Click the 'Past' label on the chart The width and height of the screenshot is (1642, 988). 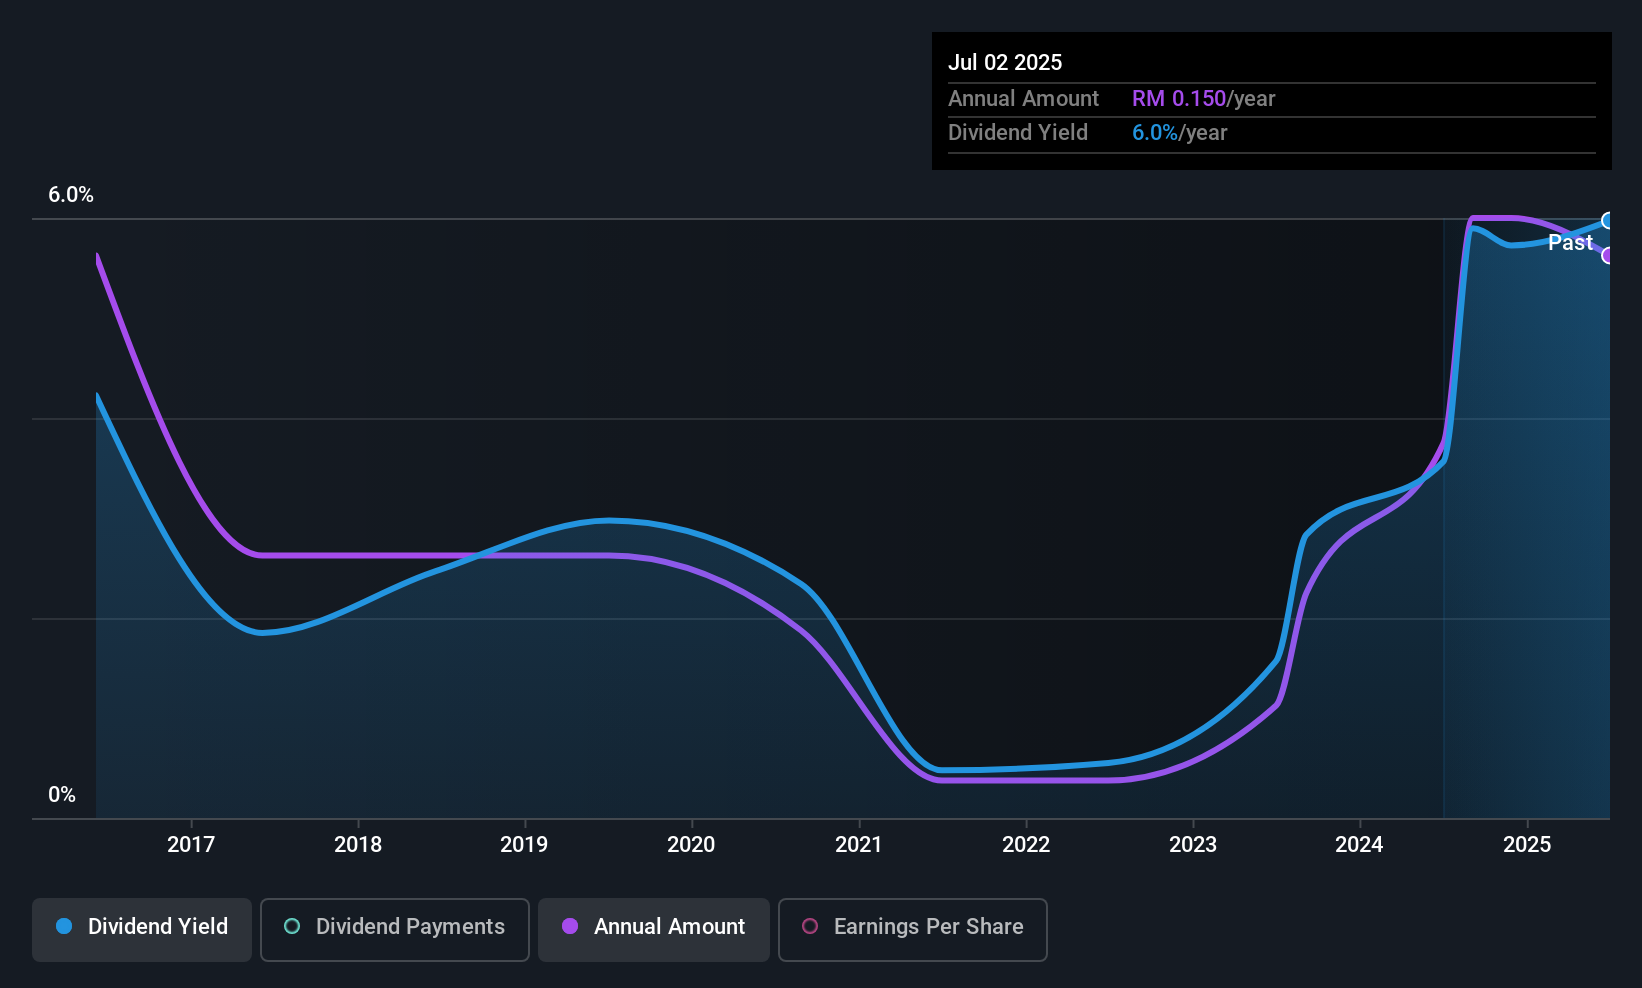click(x=1570, y=243)
